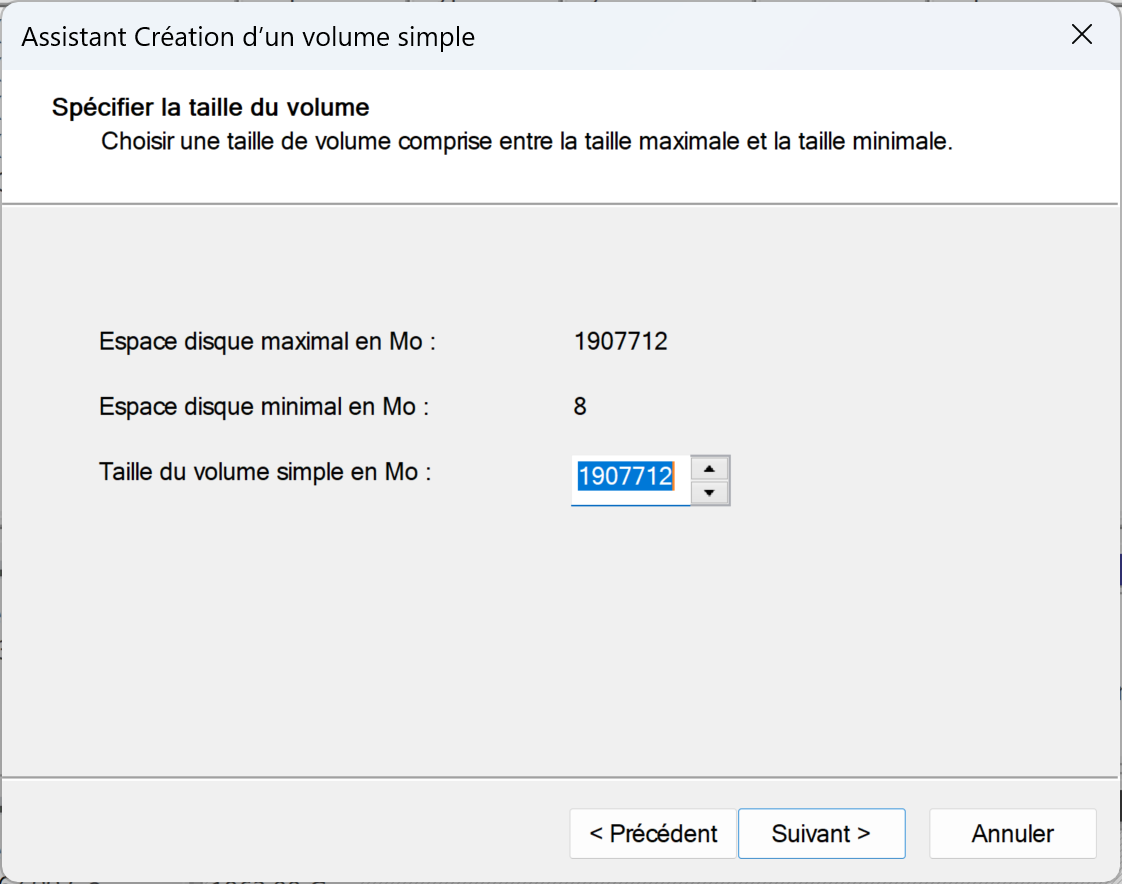Increase volume size with the up arrow
1122x884 pixels.
(709, 468)
